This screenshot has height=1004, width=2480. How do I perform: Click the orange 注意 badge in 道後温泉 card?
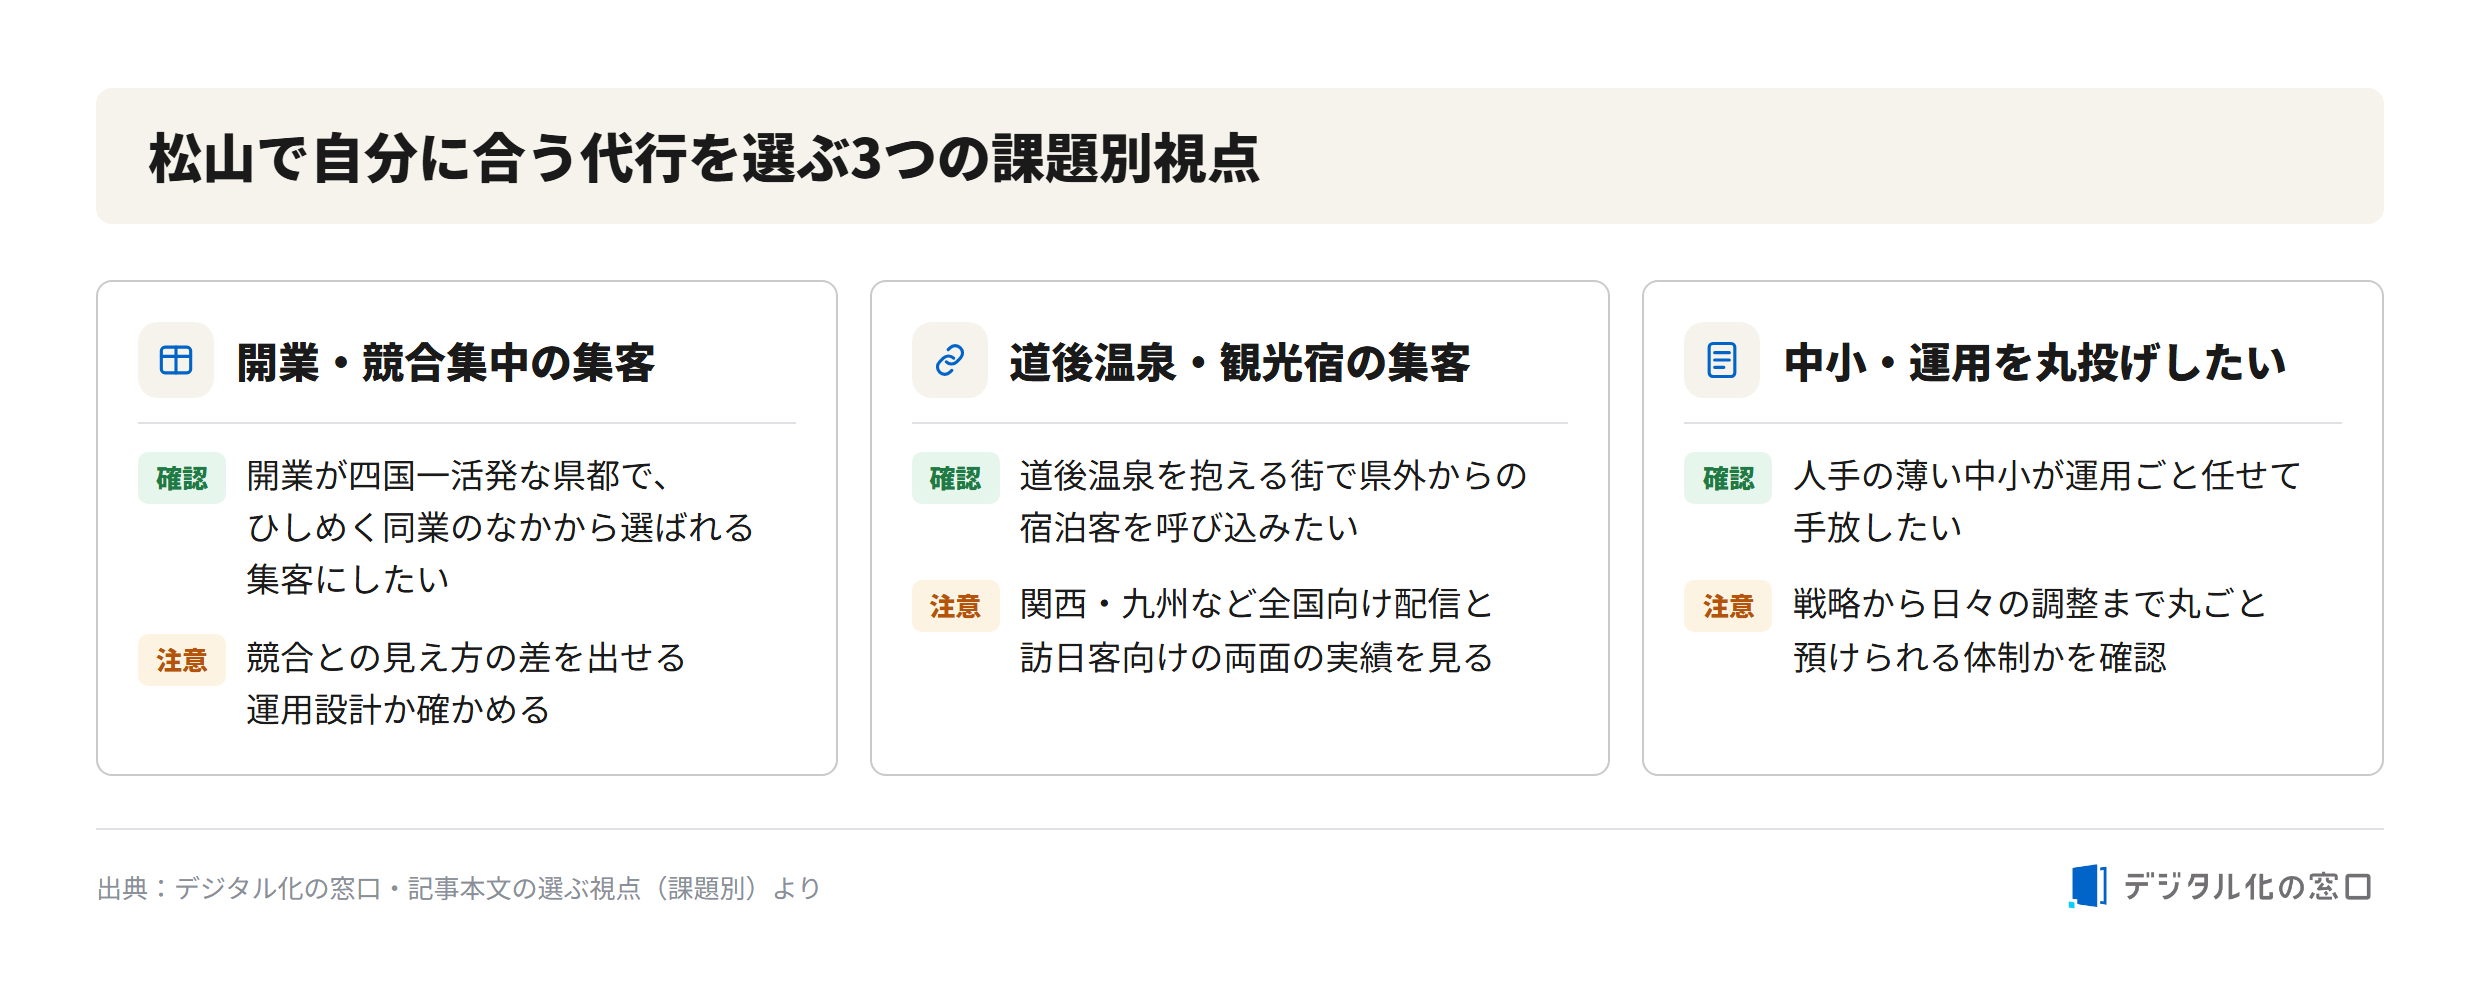[x=955, y=606]
